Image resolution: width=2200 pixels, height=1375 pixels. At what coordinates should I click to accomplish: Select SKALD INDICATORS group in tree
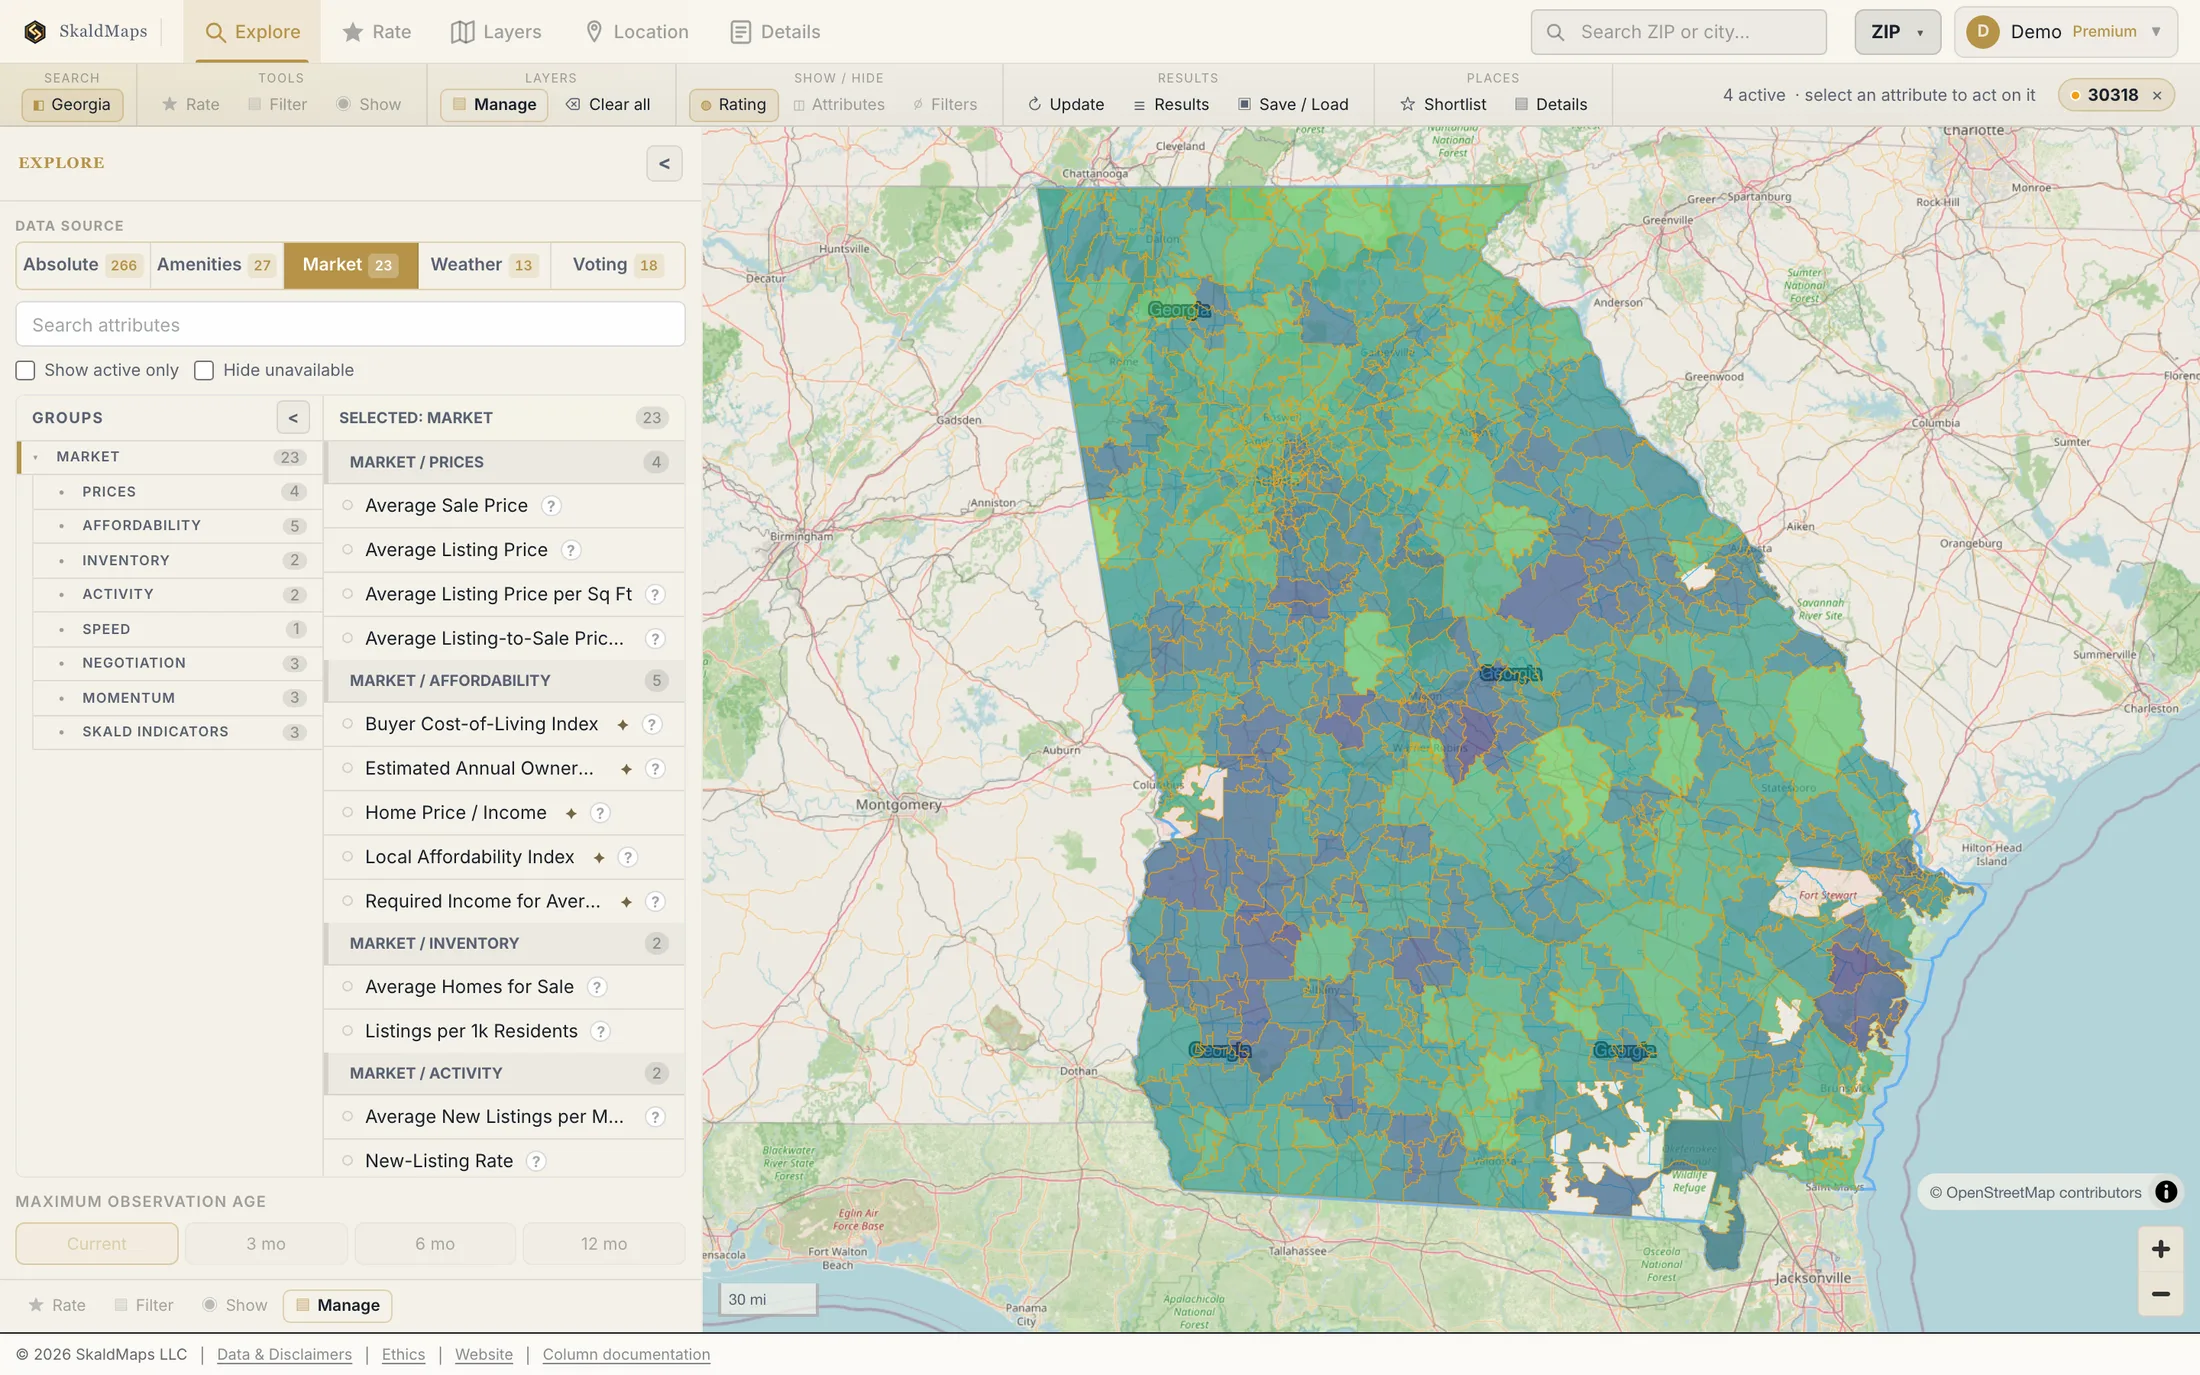pos(176,732)
